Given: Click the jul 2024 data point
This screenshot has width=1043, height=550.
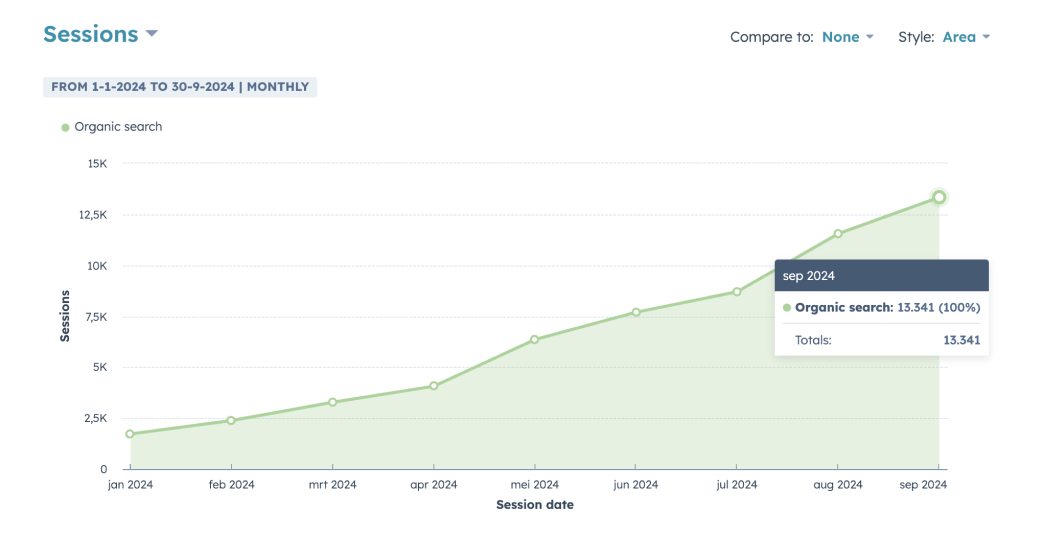Looking at the screenshot, I should tap(737, 291).
